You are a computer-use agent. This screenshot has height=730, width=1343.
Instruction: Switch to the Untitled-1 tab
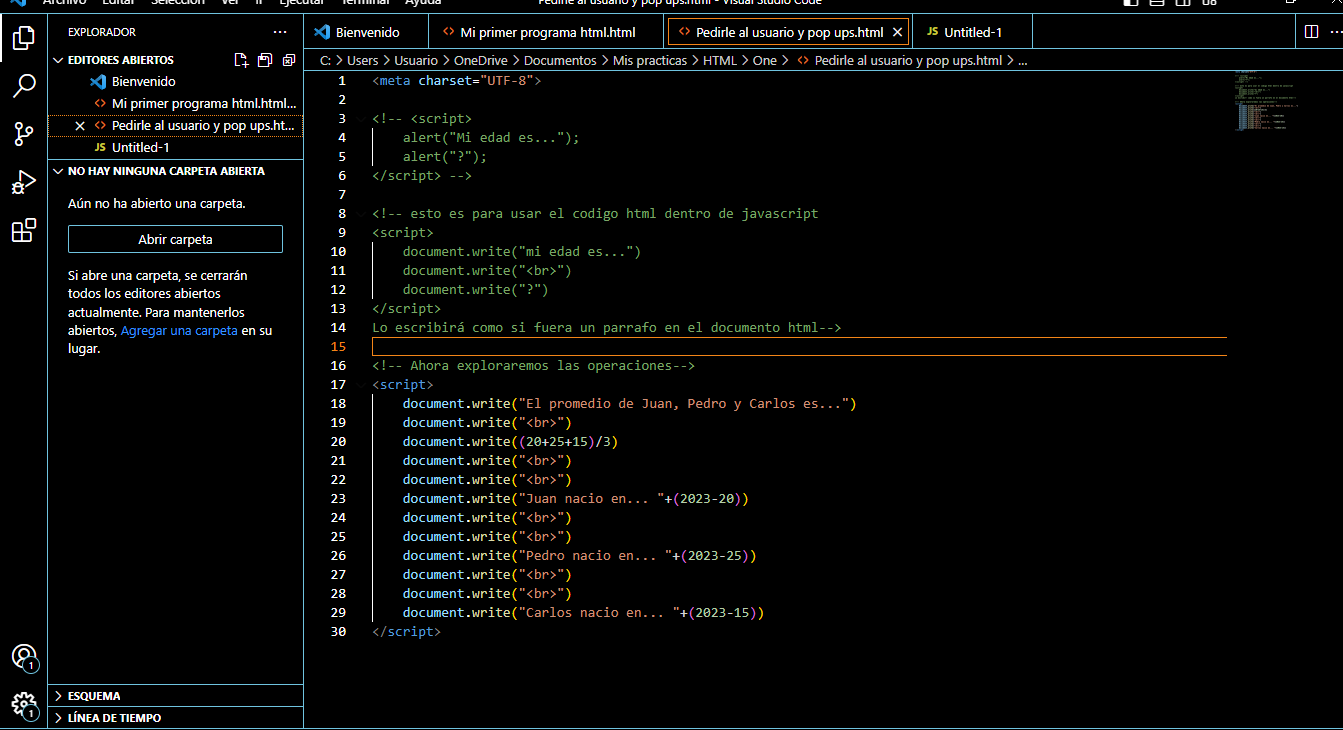coord(972,32)
